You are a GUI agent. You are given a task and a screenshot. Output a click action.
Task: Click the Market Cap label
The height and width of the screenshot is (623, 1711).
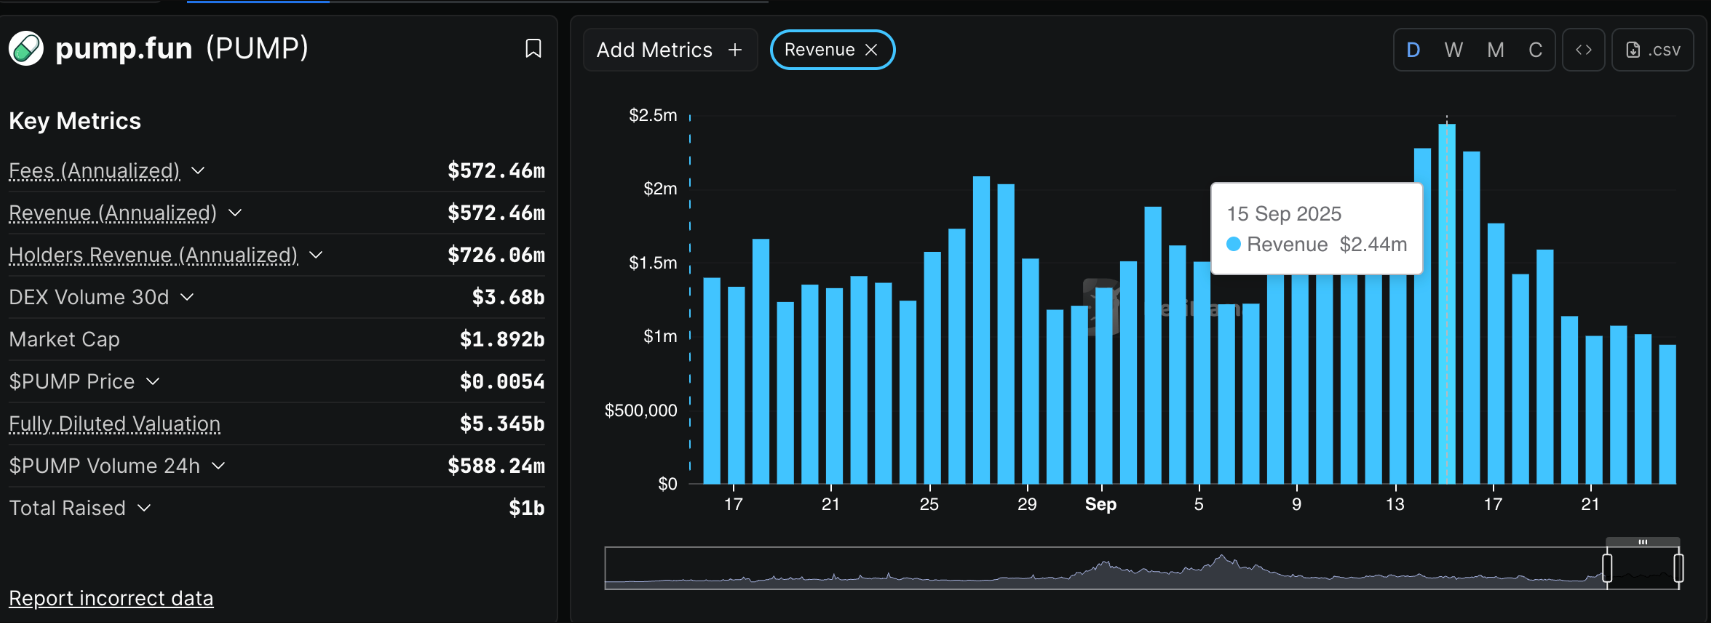tap(64, 339)
